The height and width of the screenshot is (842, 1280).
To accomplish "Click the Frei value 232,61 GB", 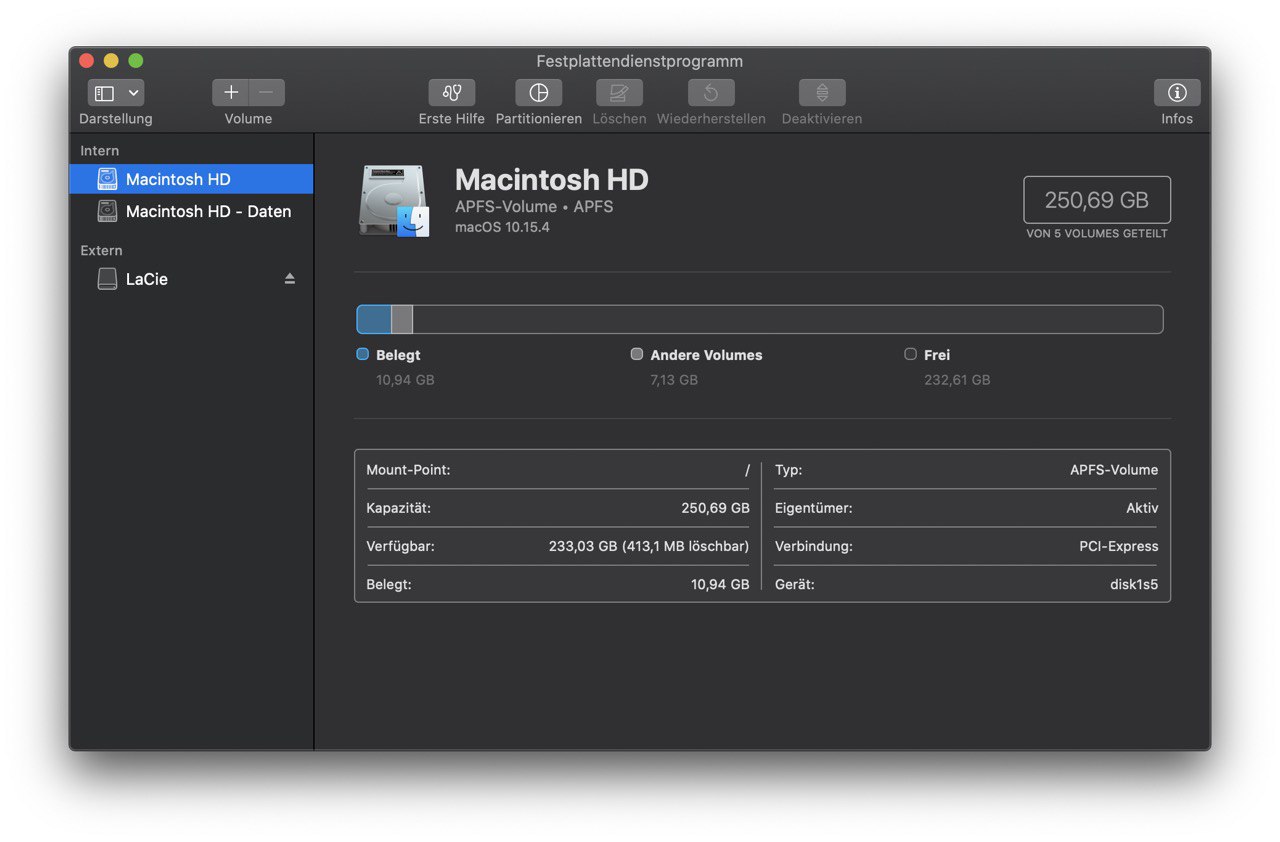I will click(957, 380).
